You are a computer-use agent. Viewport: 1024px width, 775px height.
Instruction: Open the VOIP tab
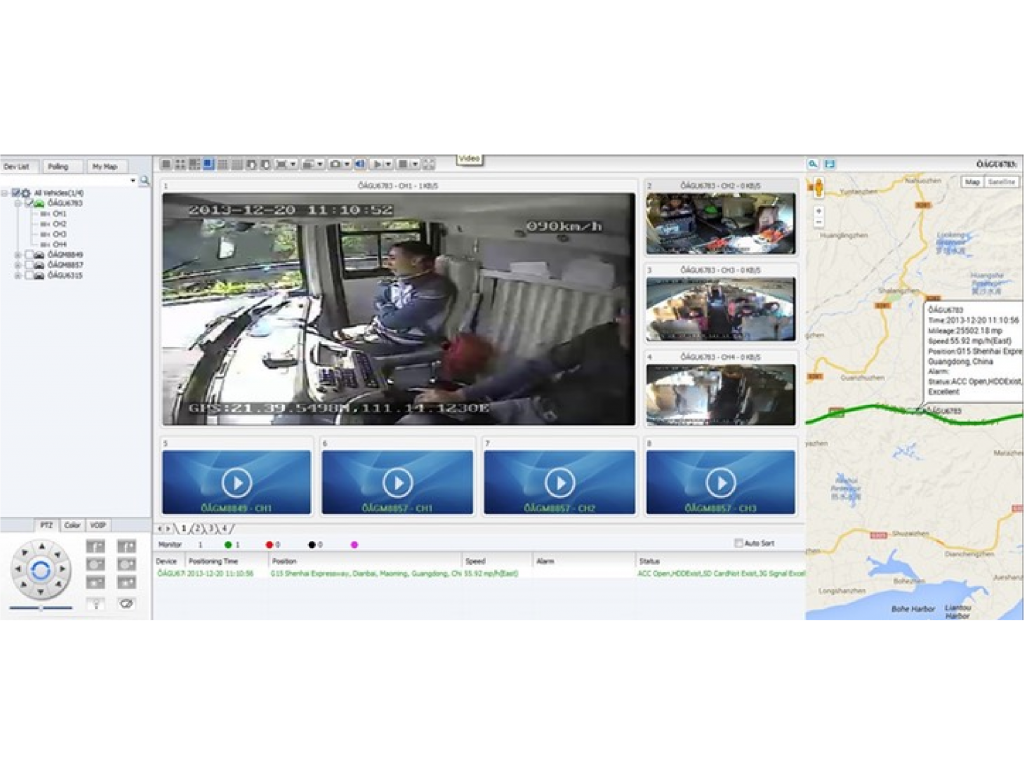tap(98, 525)
